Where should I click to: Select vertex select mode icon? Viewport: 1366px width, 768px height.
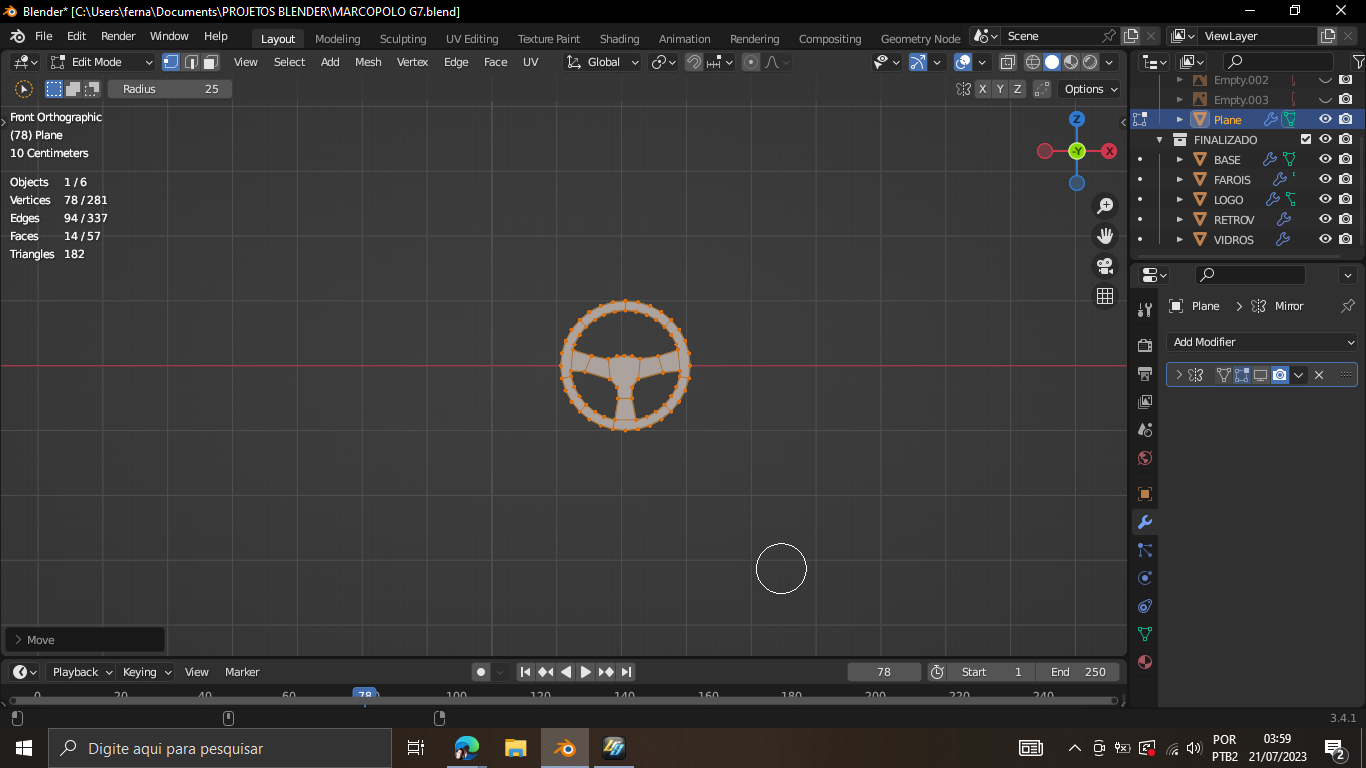pyautogui.click(x=171, y=62)
